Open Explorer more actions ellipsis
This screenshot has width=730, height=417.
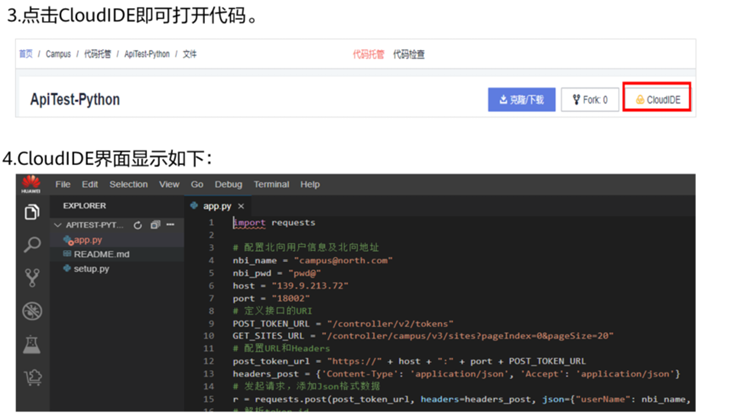tap(171, 226)
